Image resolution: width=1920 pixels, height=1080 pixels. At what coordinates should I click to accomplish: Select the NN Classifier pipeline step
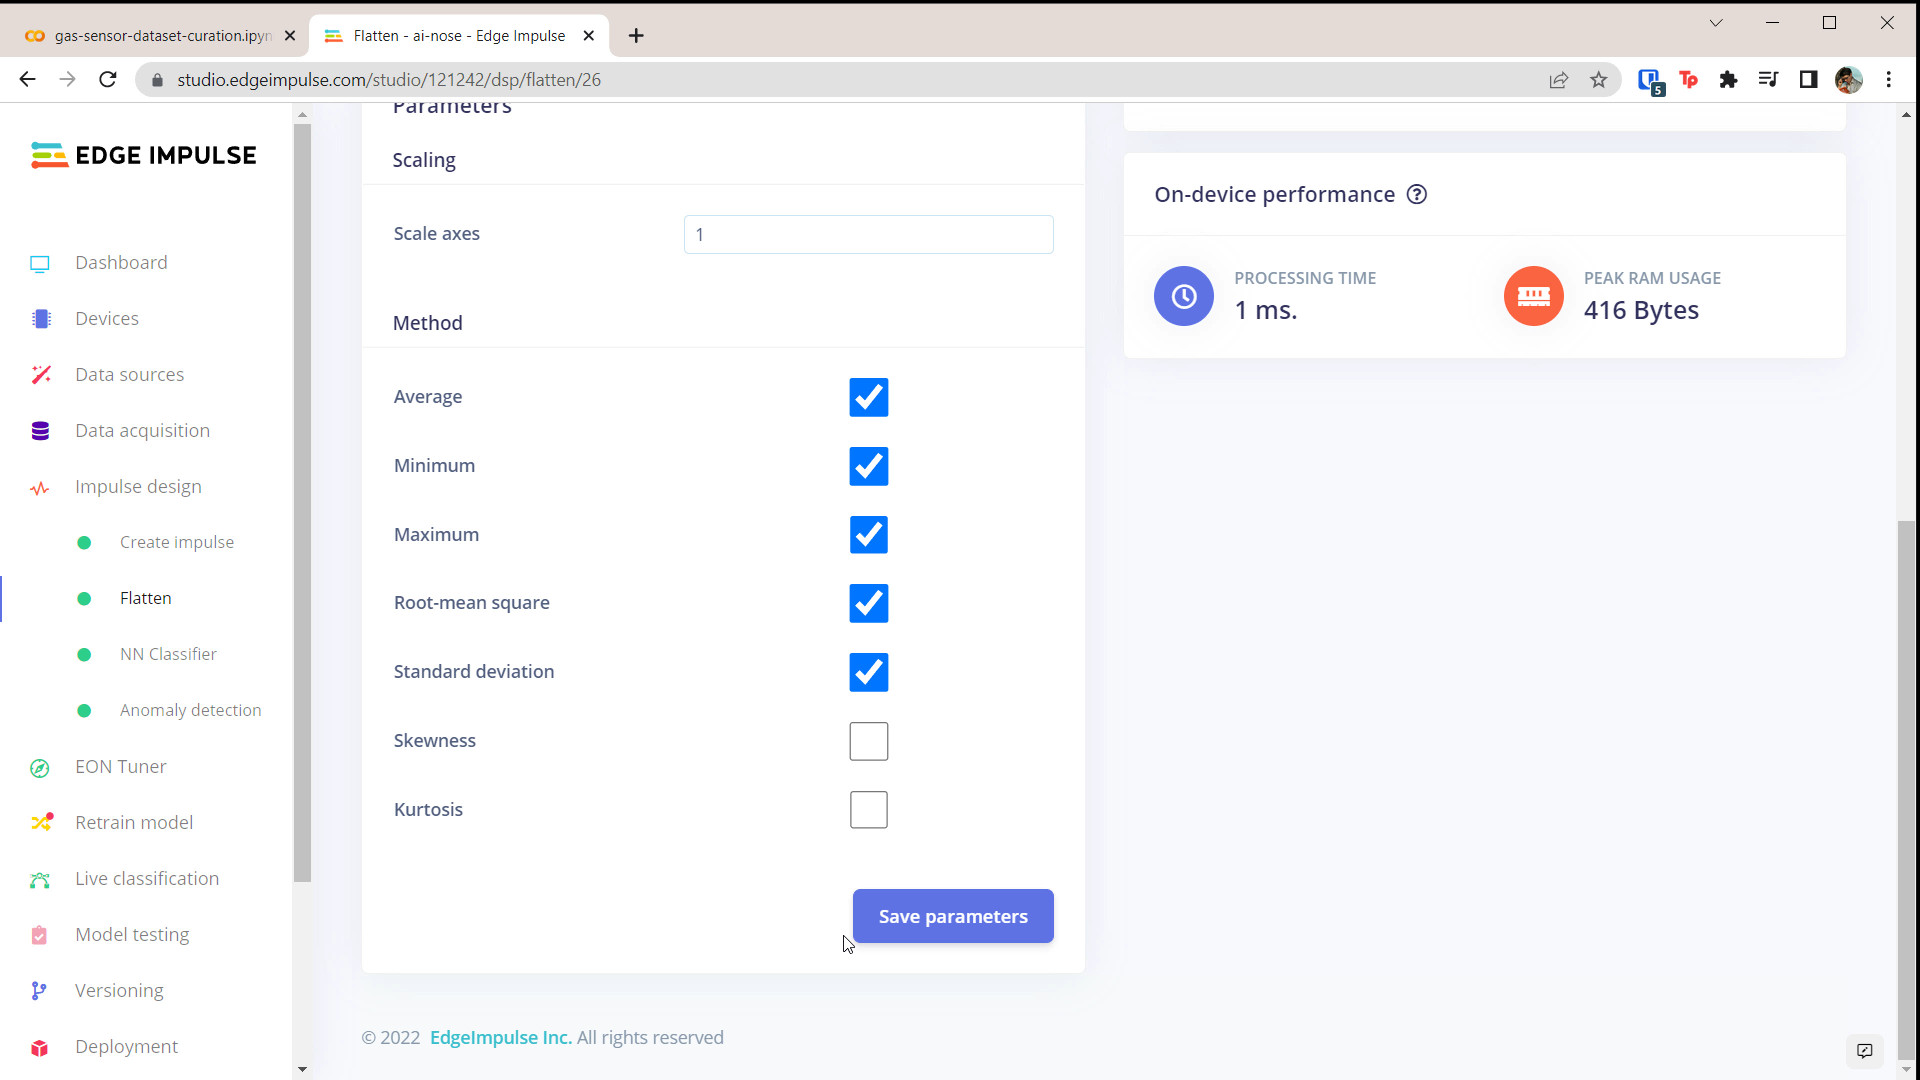click(169, 653)
